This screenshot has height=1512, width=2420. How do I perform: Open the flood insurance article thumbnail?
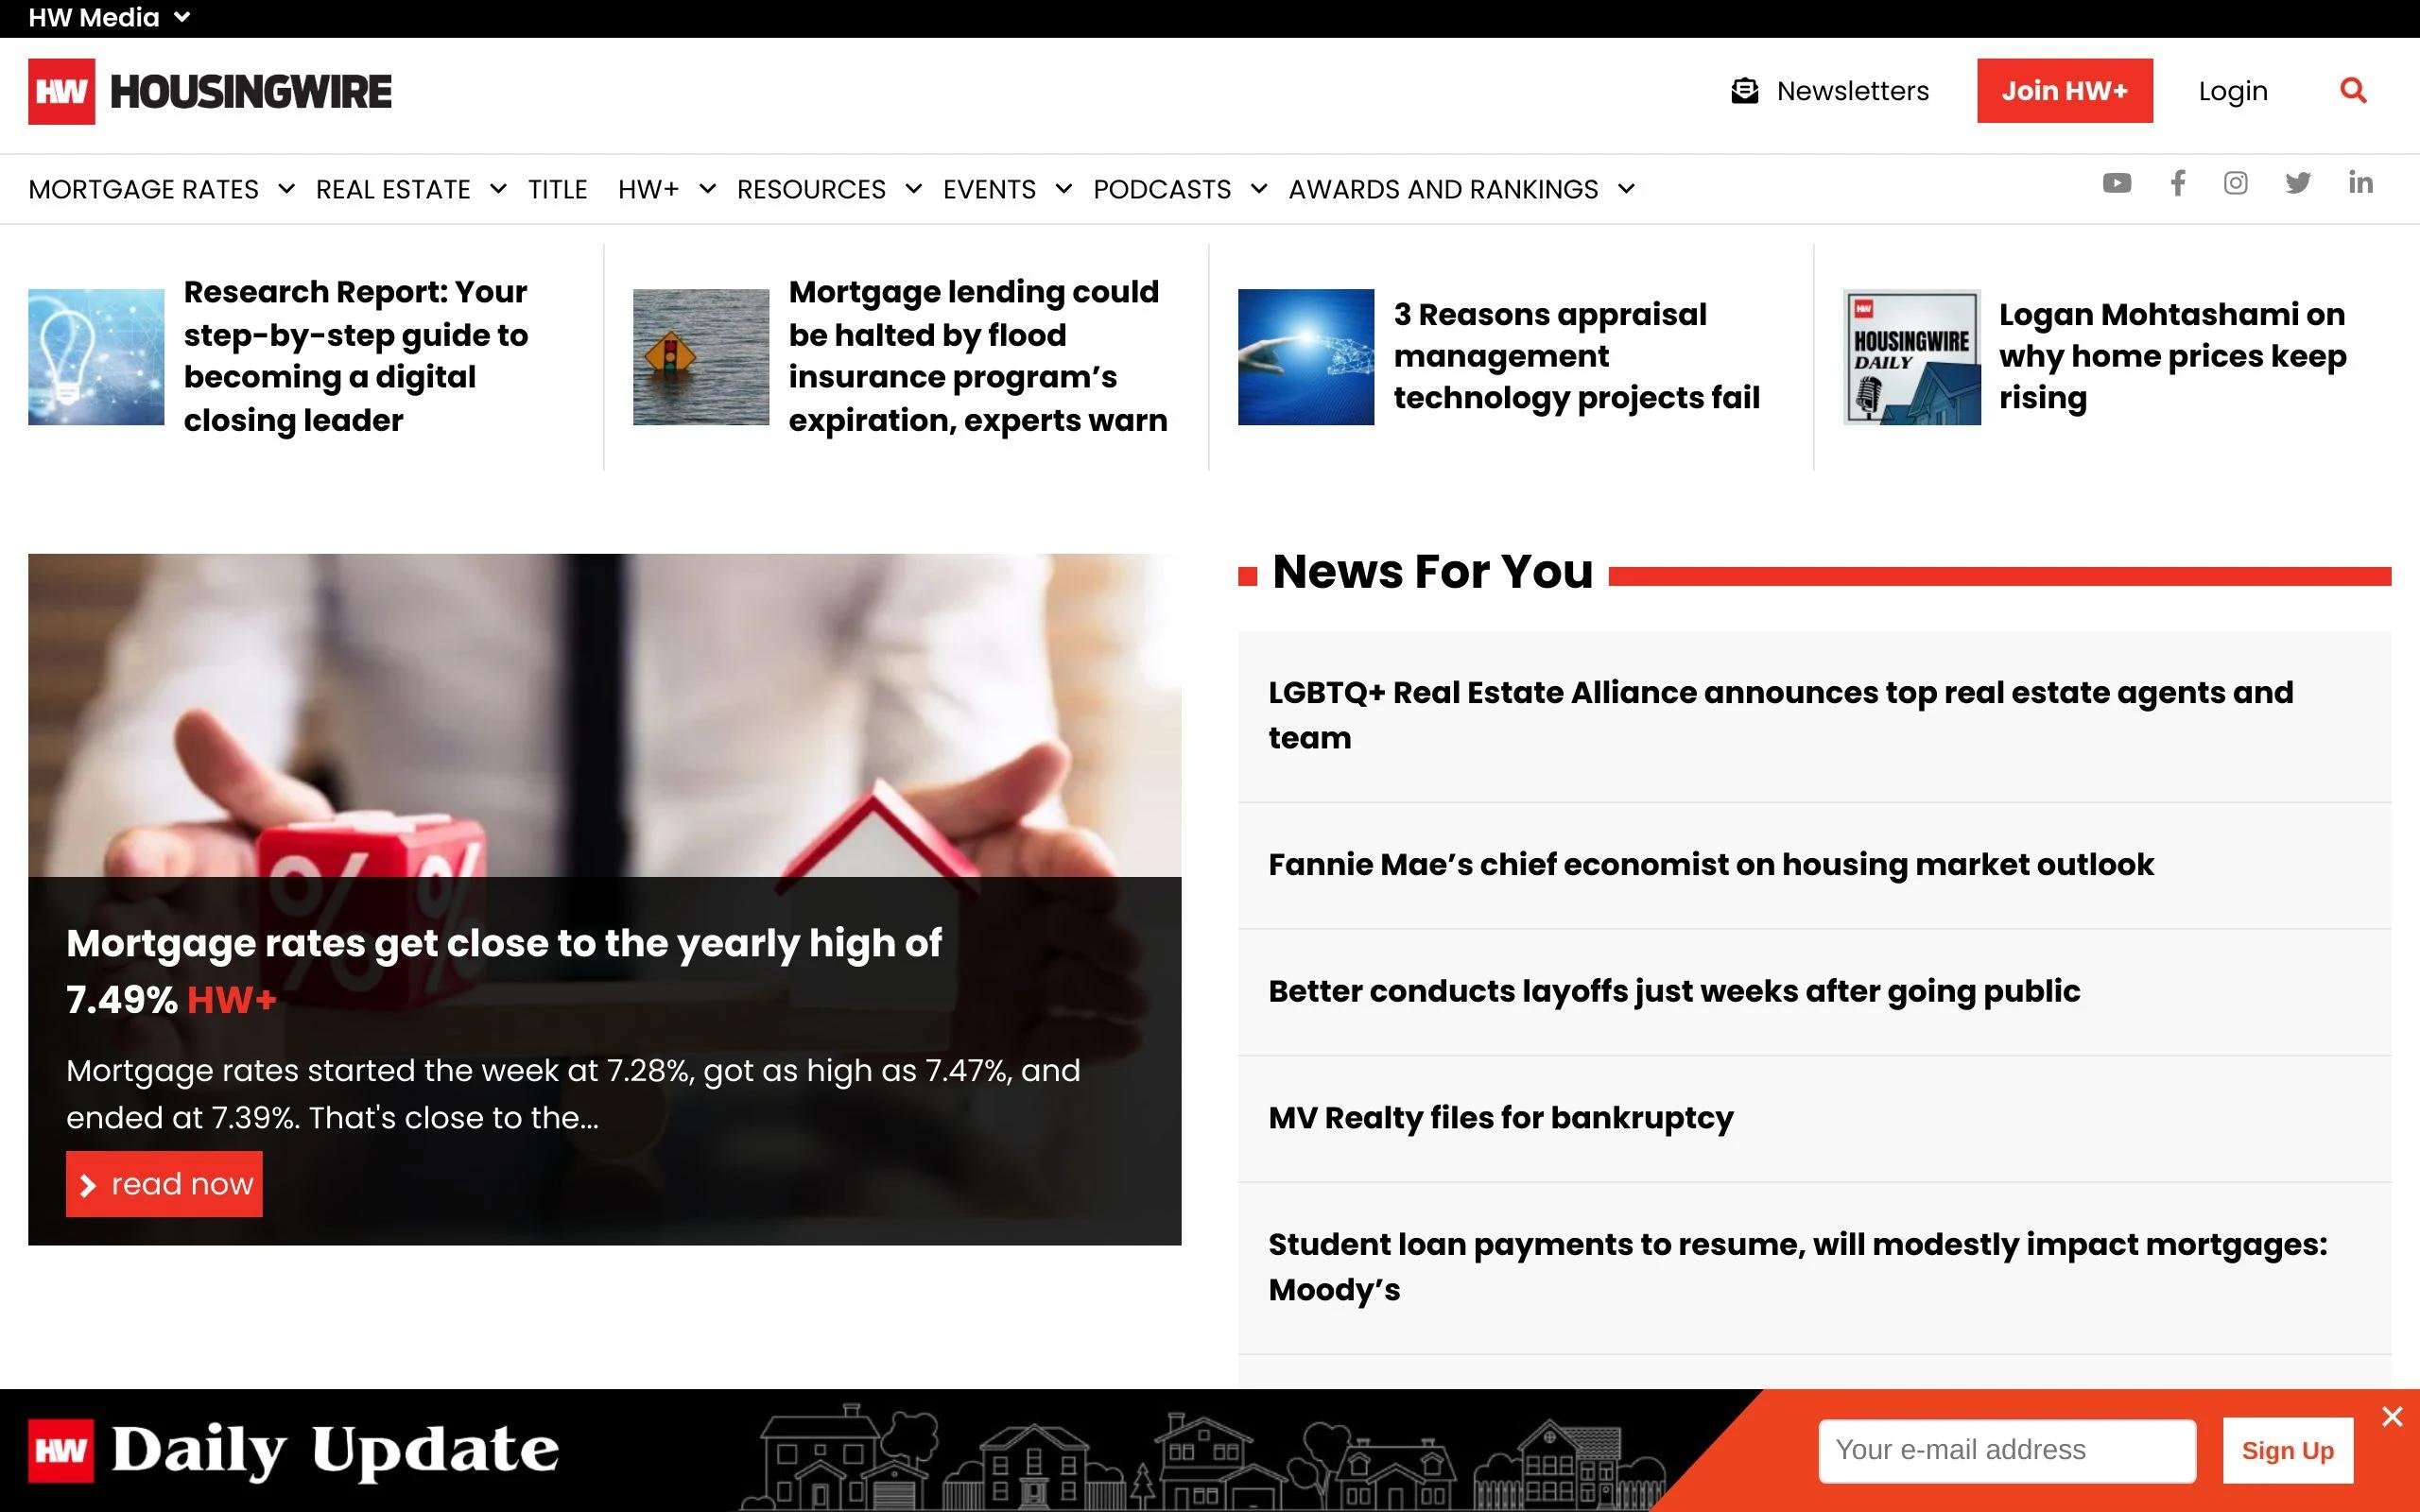(x=700, y=357)
